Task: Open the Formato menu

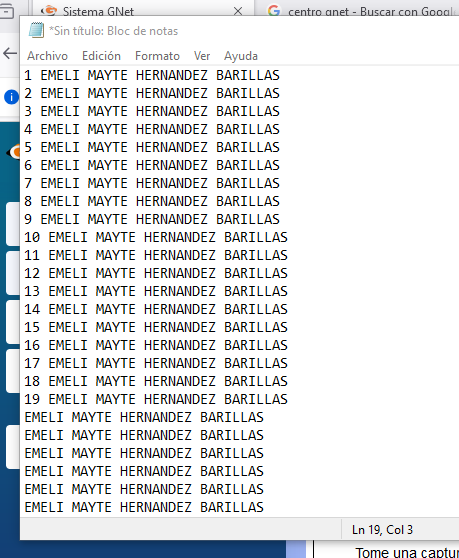Action: pyautogui.click(x=157, y=56)
